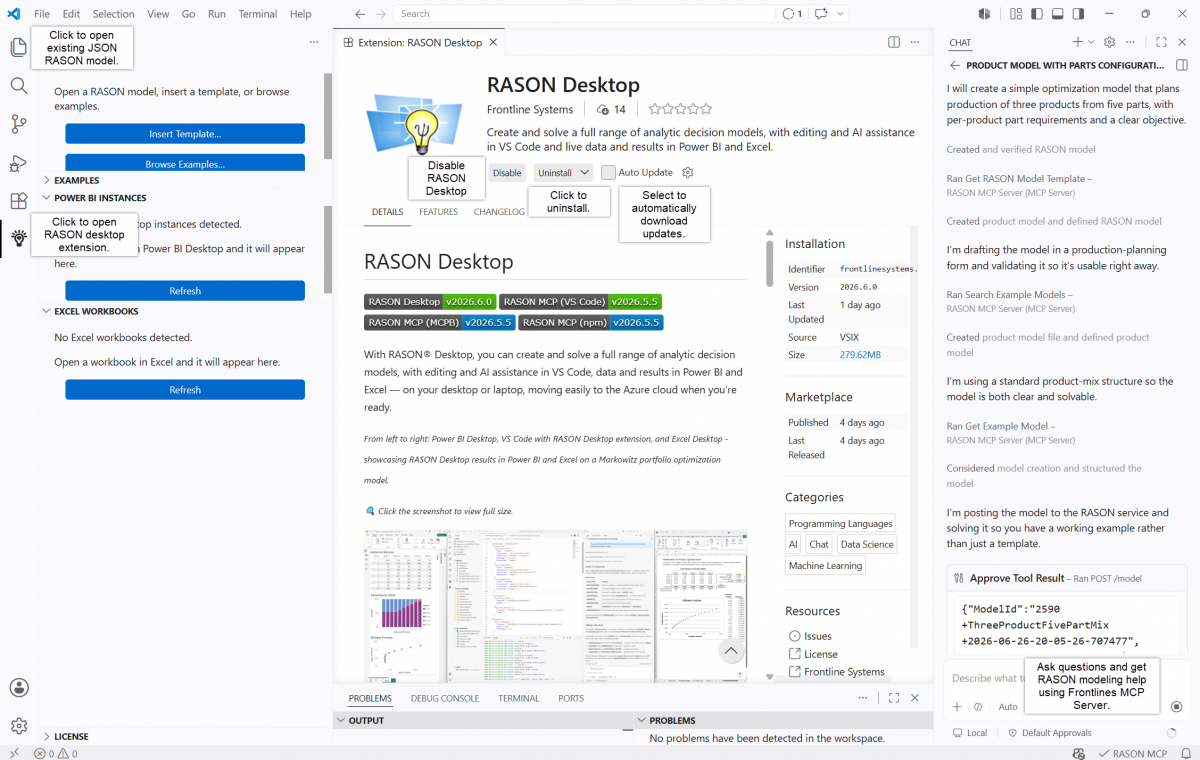Go forward with the navigation arrow
This screenshot has height=760, width=1200.
[x=381, y=14]
